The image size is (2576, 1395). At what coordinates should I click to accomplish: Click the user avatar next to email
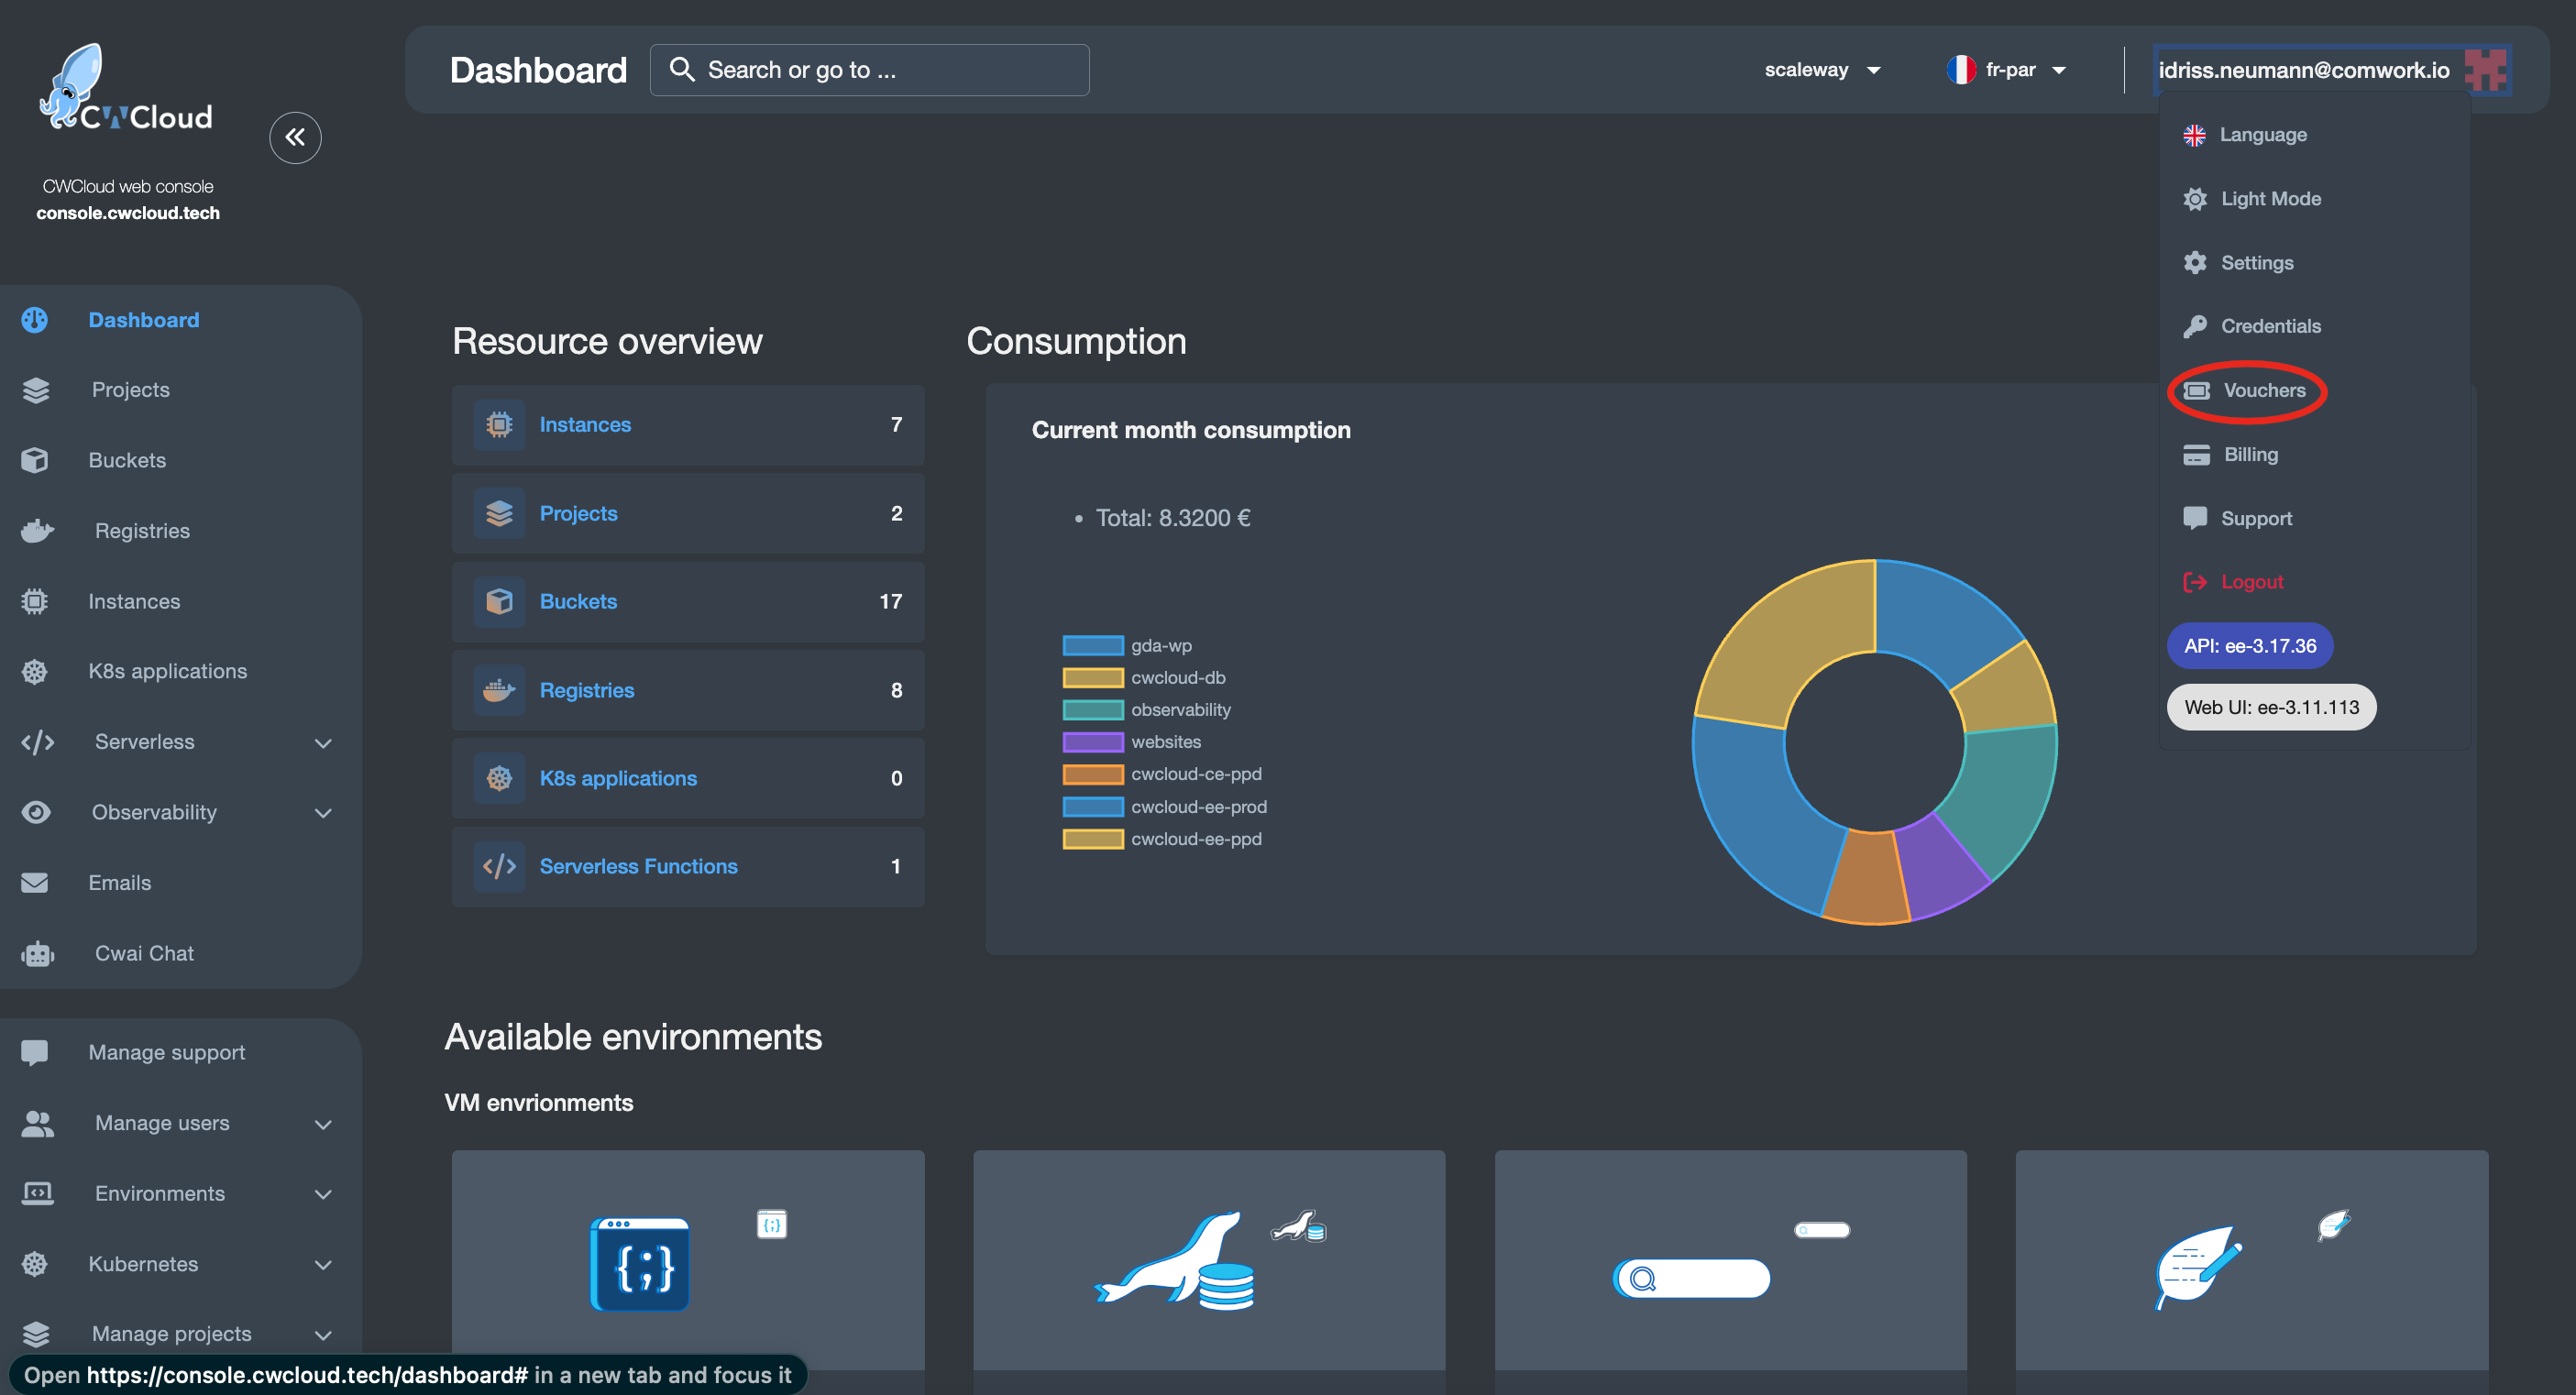click(x=2485, y=70)
